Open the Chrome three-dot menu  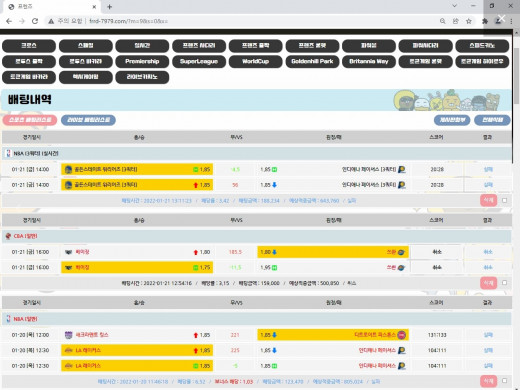click(511, 21)
